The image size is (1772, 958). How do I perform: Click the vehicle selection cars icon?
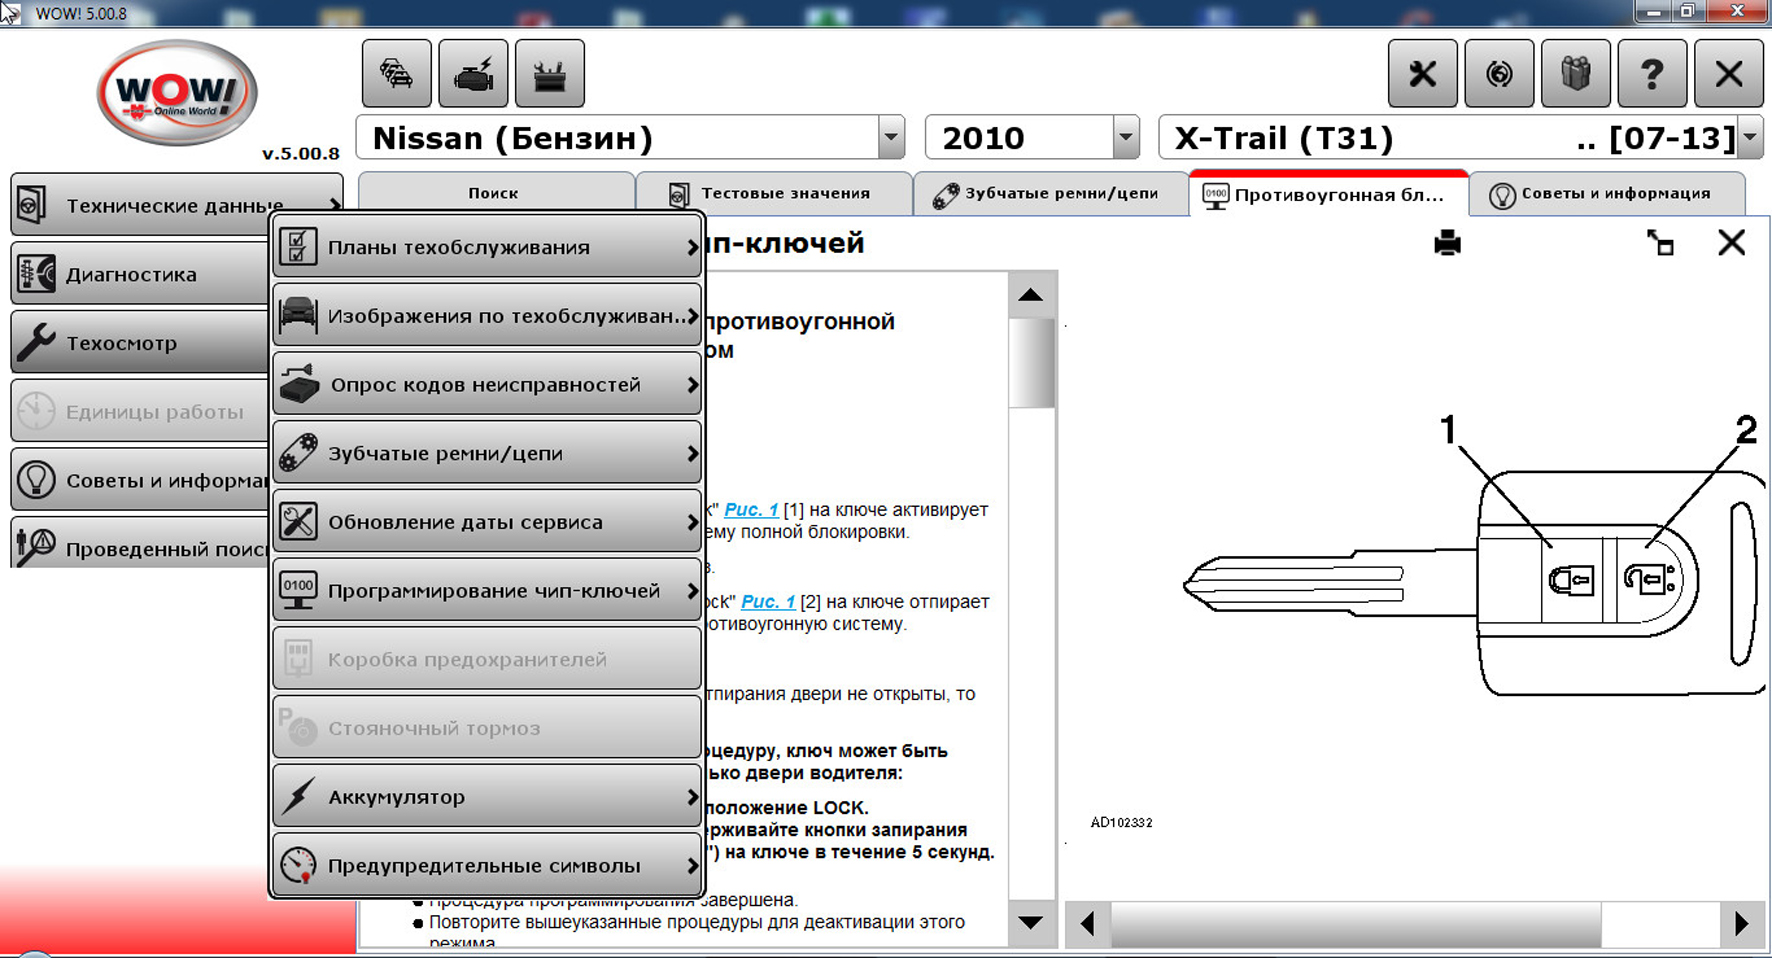click(397, 73)
